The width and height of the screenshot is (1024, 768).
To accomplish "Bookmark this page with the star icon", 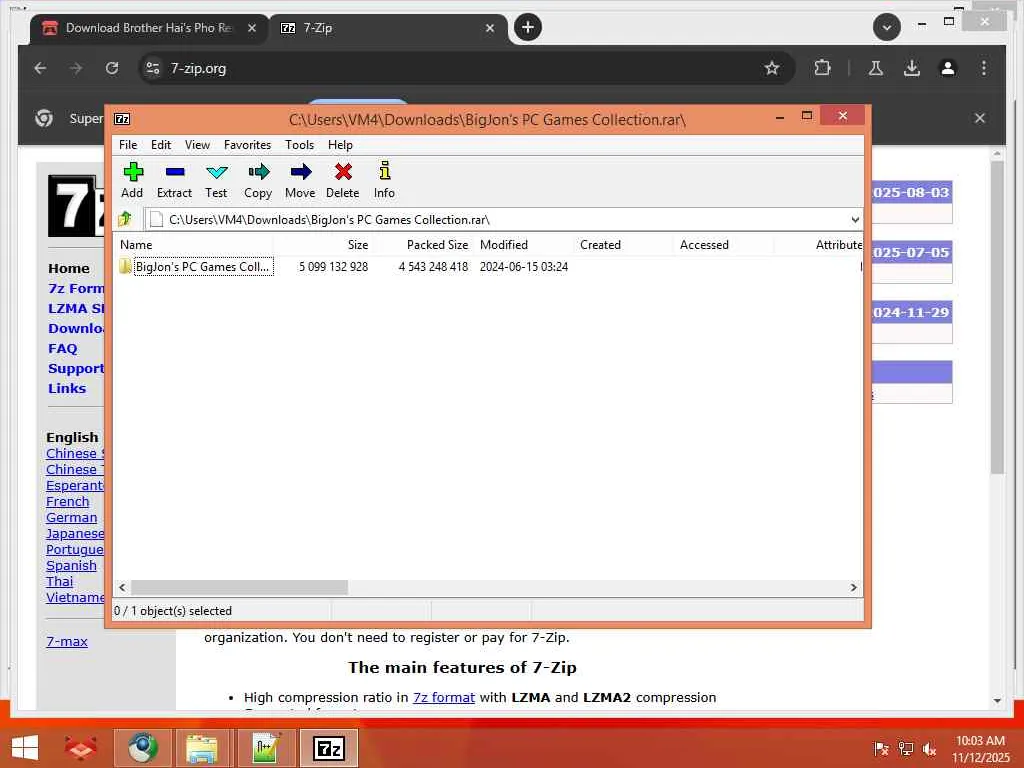I will click(772, 68).
